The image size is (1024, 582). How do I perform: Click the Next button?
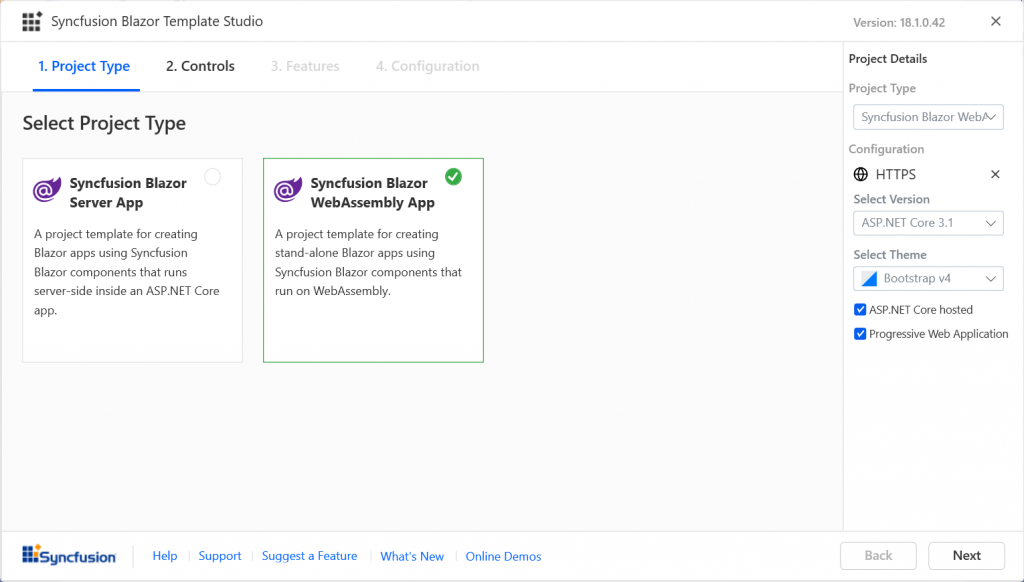coord(966,556)
